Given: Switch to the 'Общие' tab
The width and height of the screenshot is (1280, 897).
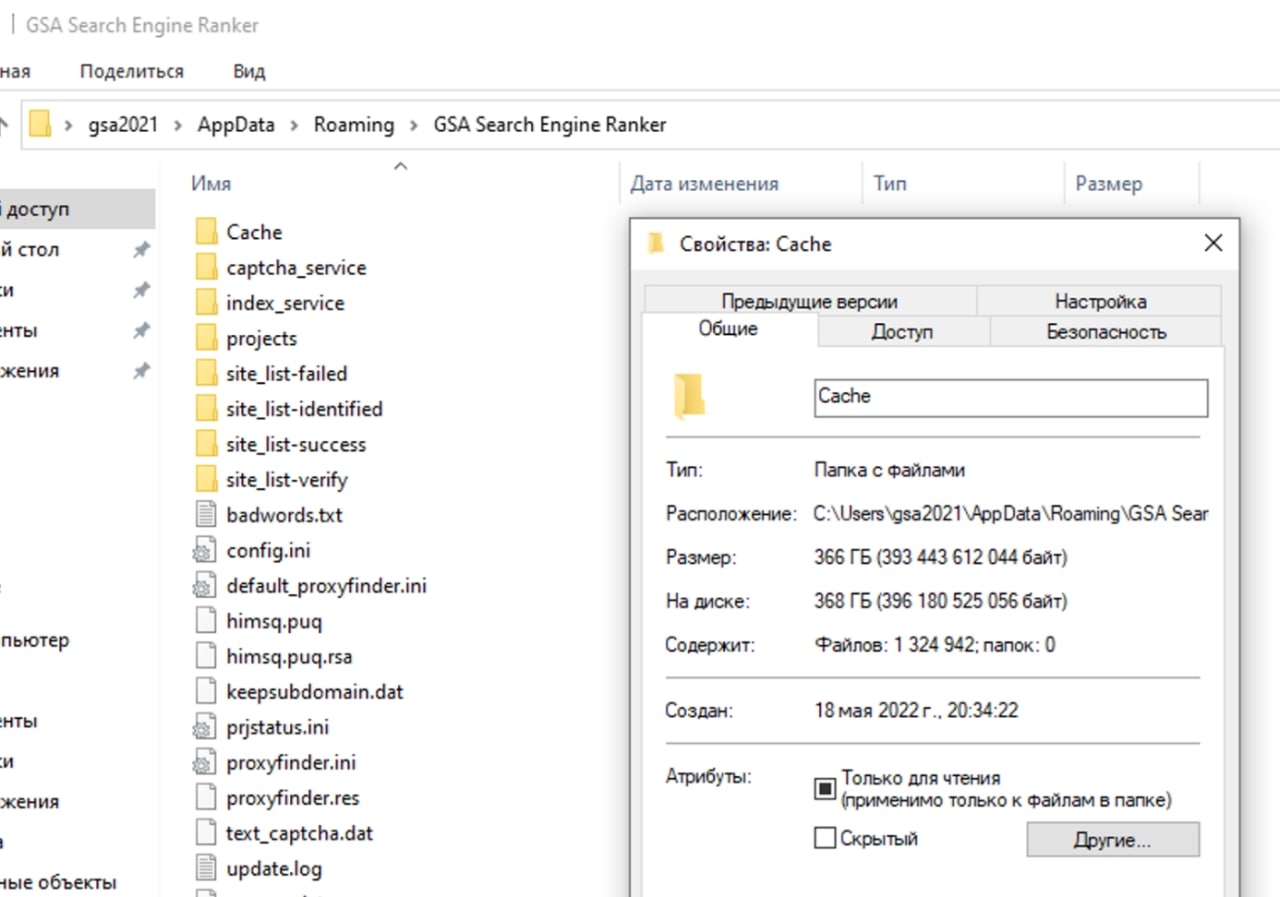Looking at the screenshot, I should coord(728,329).
